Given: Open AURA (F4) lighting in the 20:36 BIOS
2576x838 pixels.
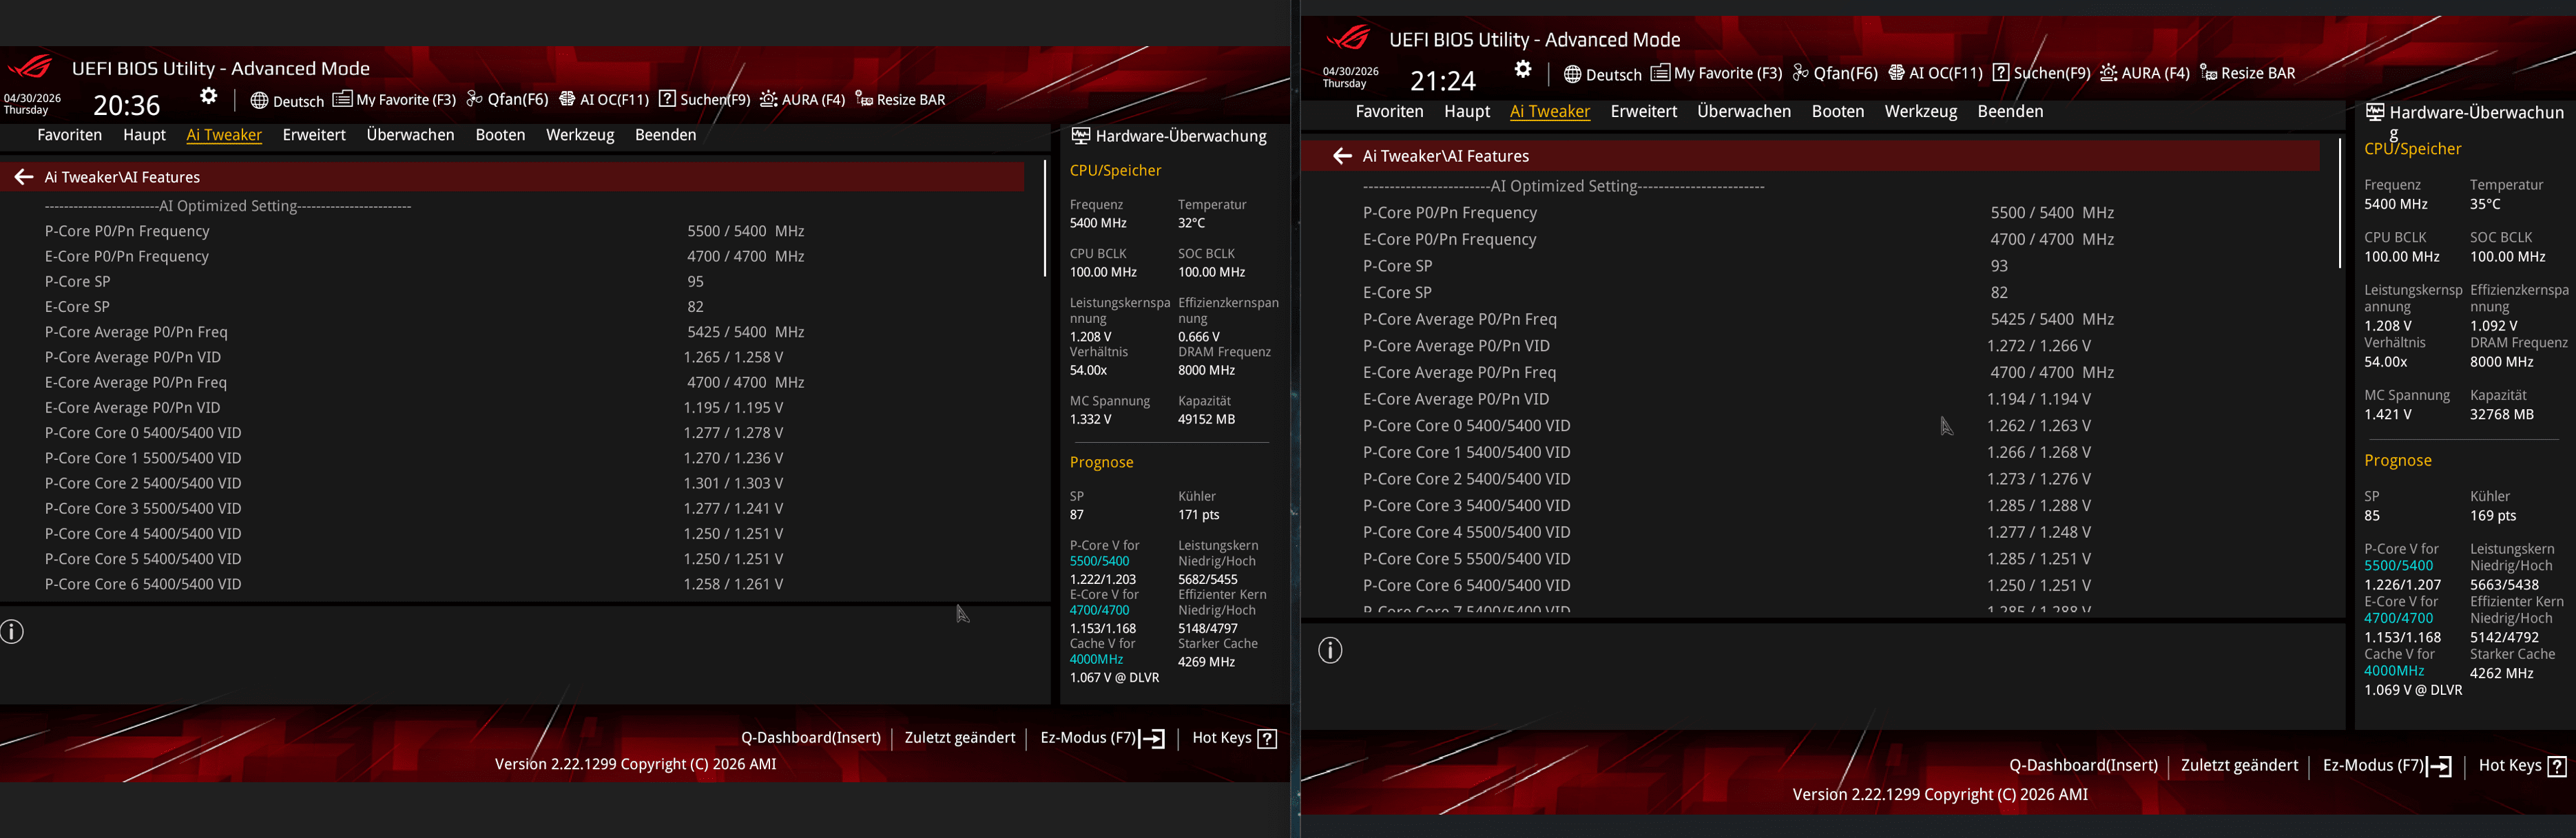Looking at the screenshot, I should pyautogui.click(x=802, y=100).
